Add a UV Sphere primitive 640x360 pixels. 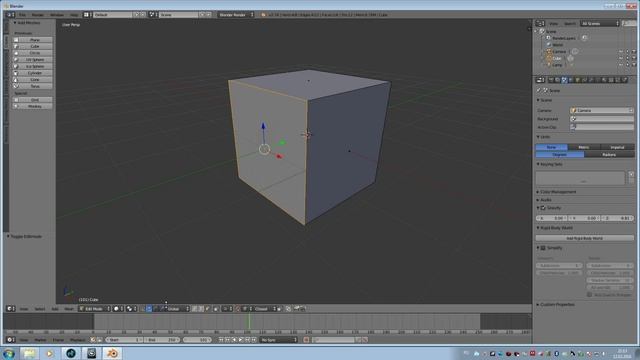32,60
